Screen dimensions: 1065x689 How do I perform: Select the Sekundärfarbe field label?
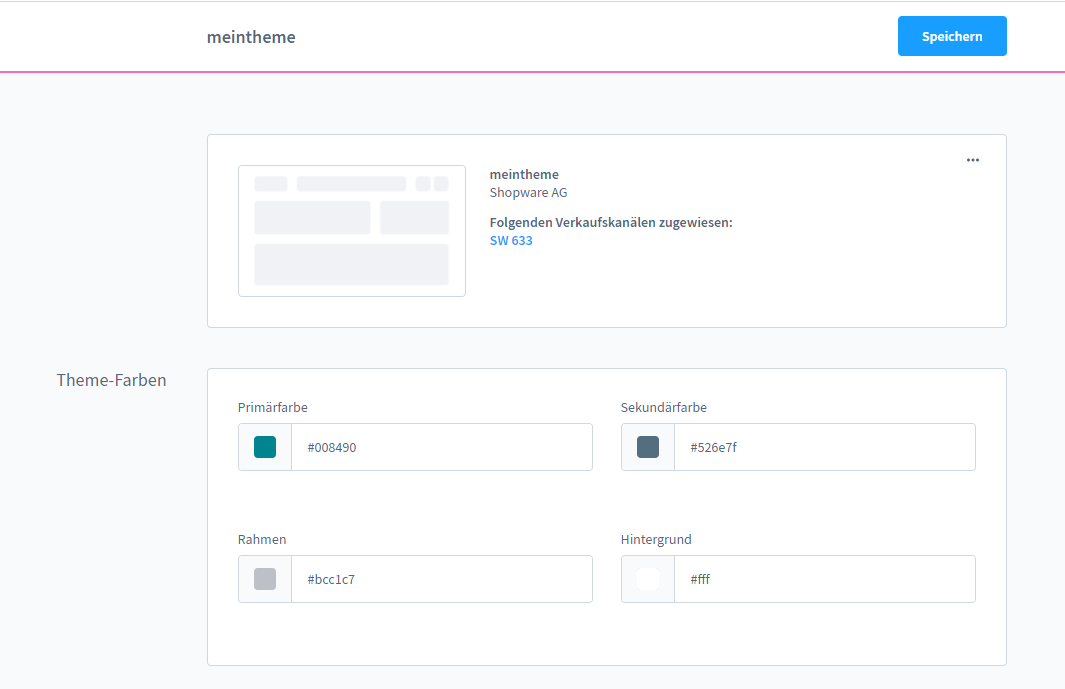tap(664, 407)
